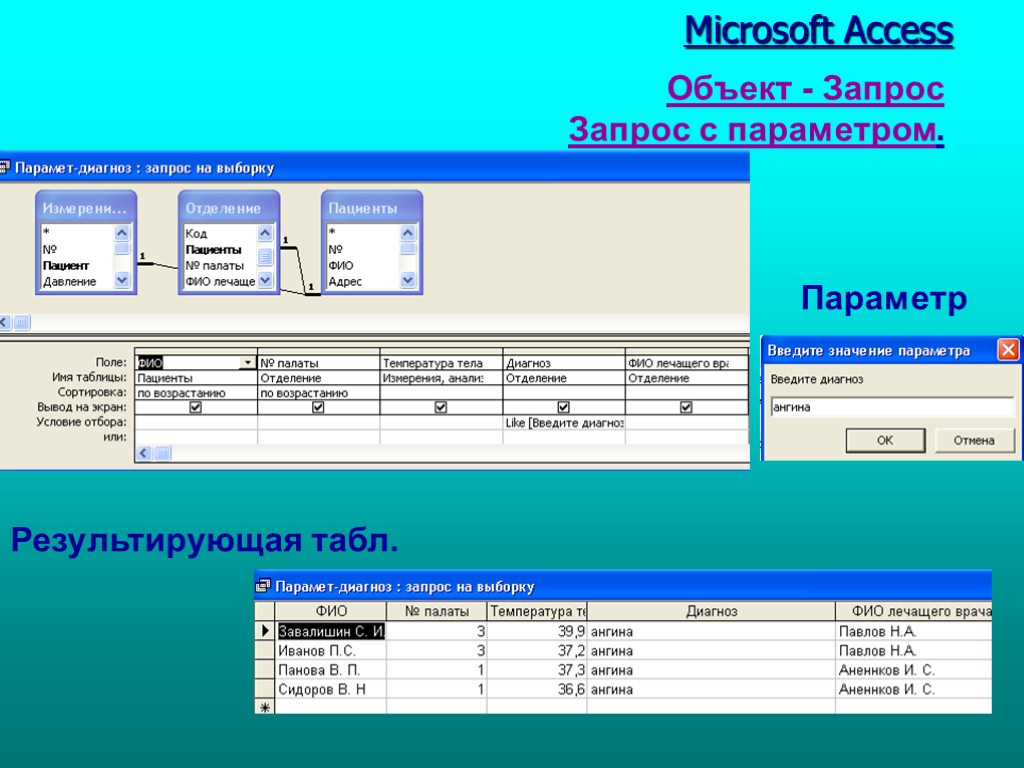Click left scroll arrow of query grid
Image resolution: width=1024 pixels, height=768 pixels.
coord(144,453)
